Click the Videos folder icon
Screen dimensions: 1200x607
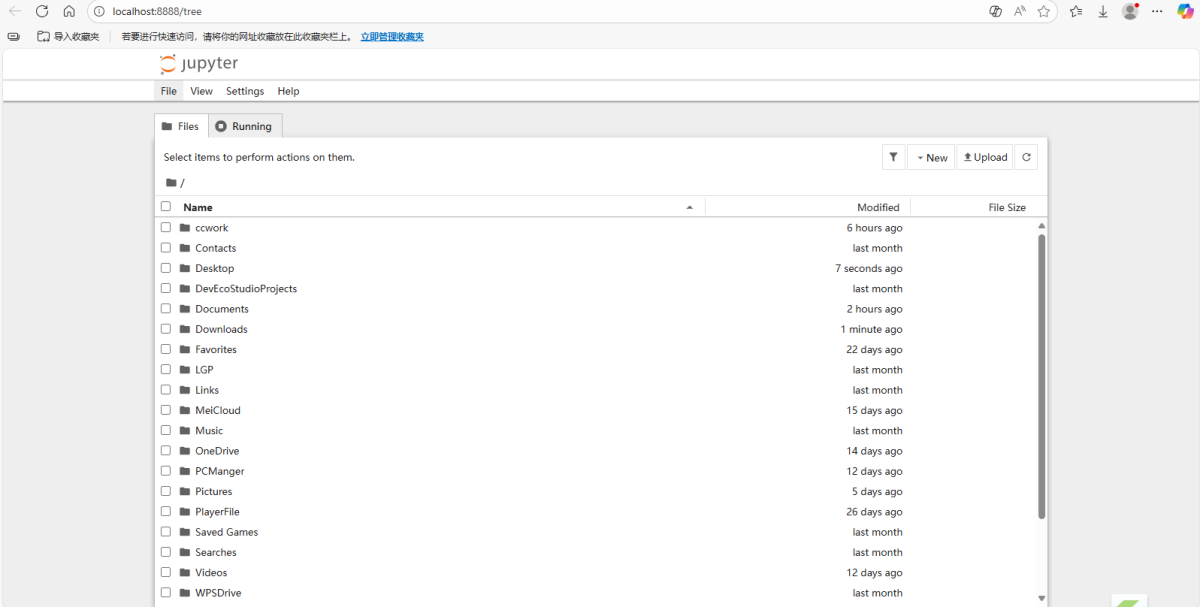coord(185,573)
